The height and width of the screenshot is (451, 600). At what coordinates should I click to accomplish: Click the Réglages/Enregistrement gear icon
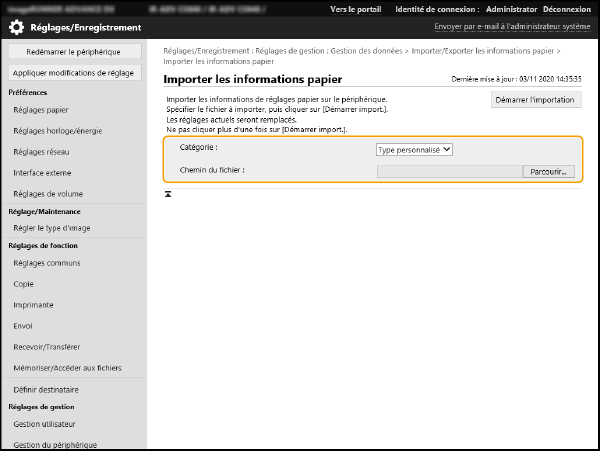[x=17, y=27]
